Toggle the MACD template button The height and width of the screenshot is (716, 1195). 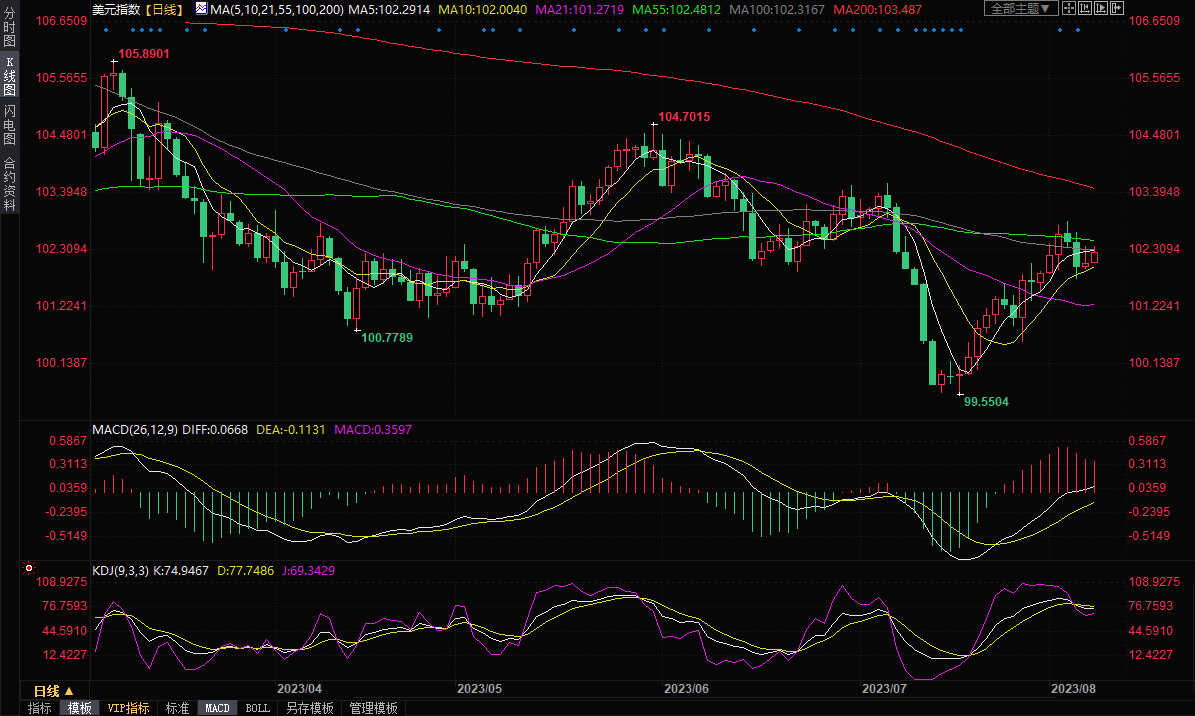pyautogui.click(x=217, y=708)
